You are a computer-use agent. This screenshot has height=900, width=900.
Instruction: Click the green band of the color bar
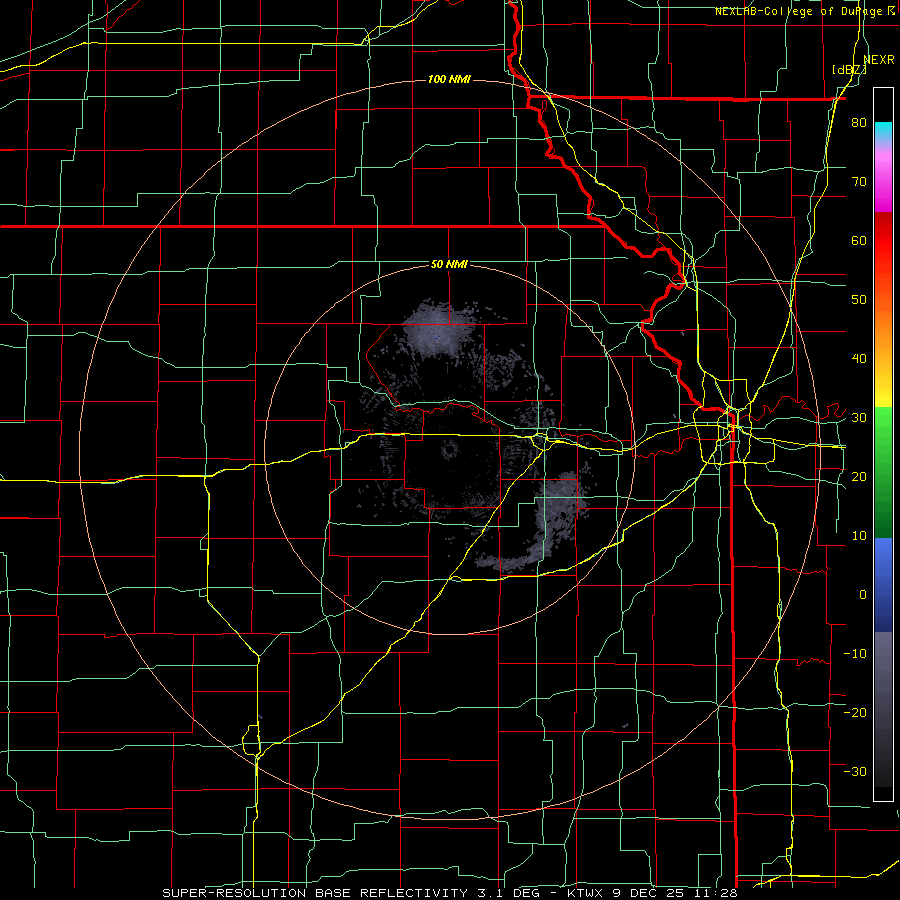point(883,472)
